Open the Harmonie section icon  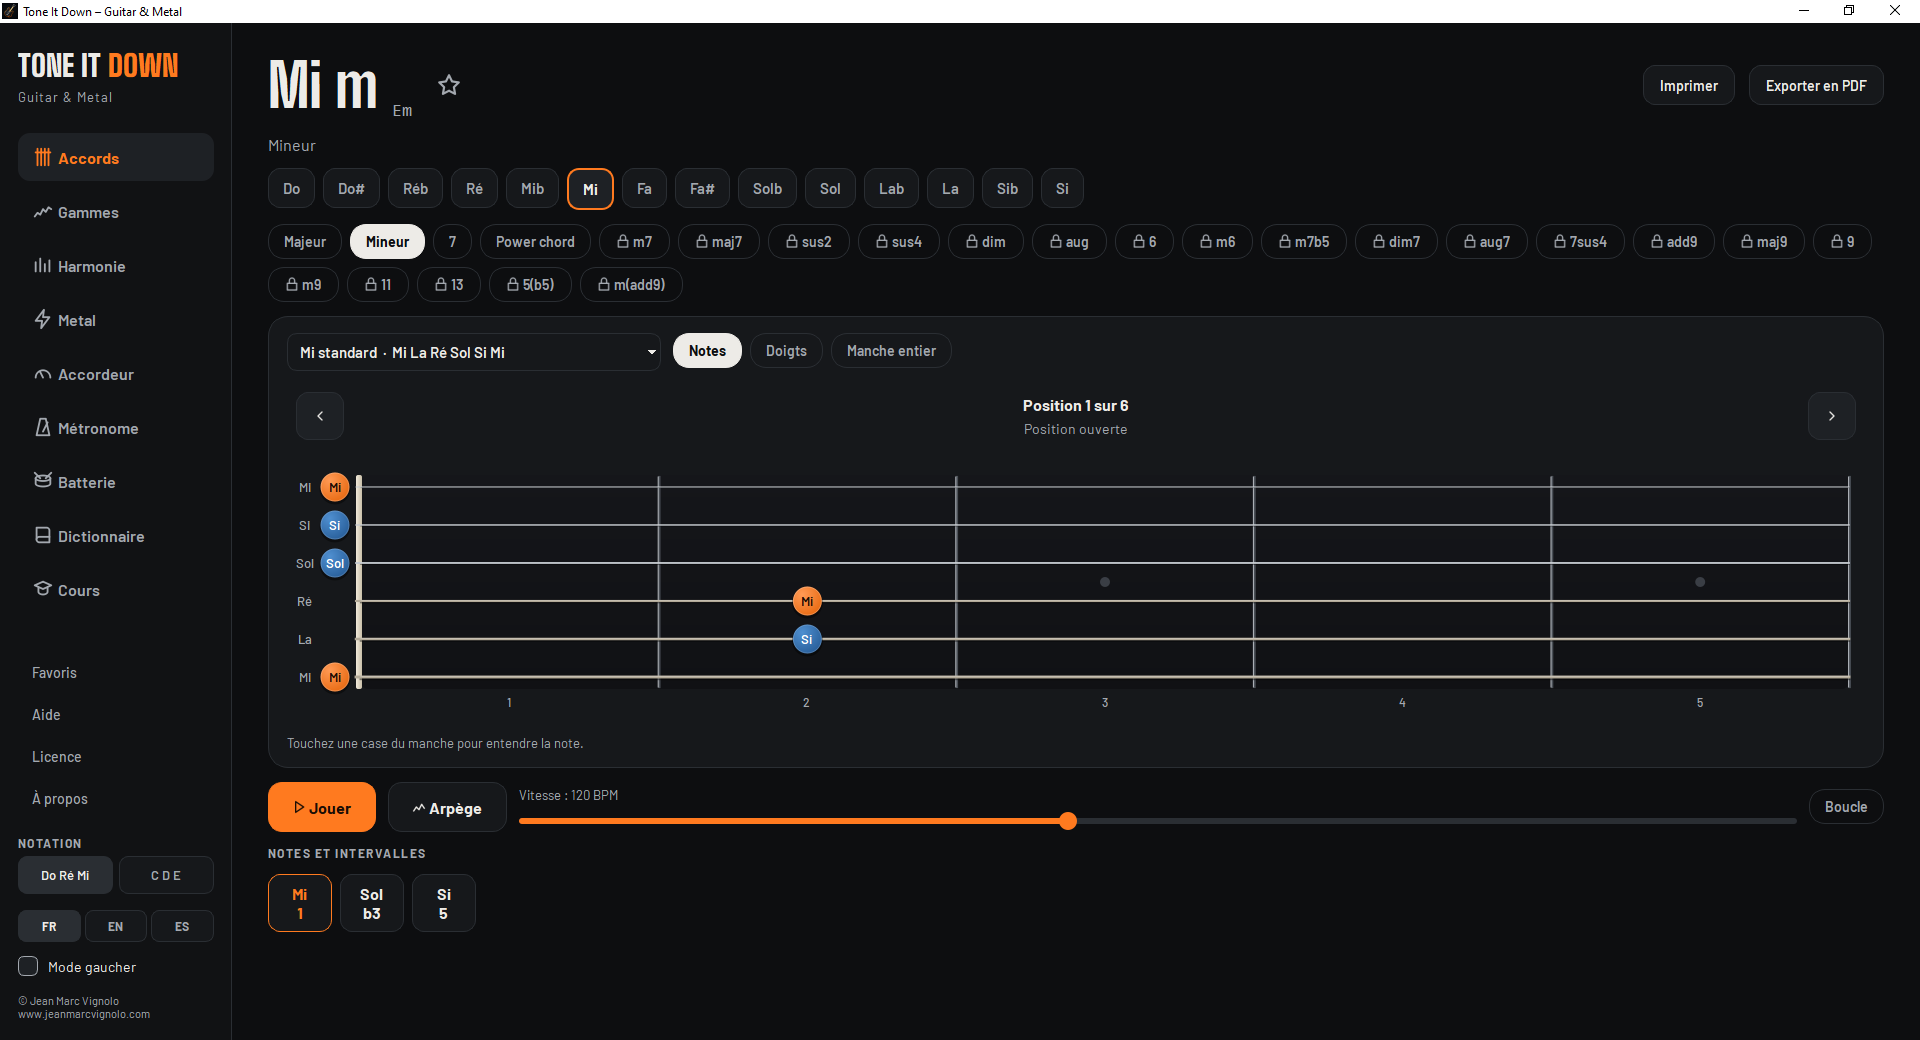click(43, 266)
